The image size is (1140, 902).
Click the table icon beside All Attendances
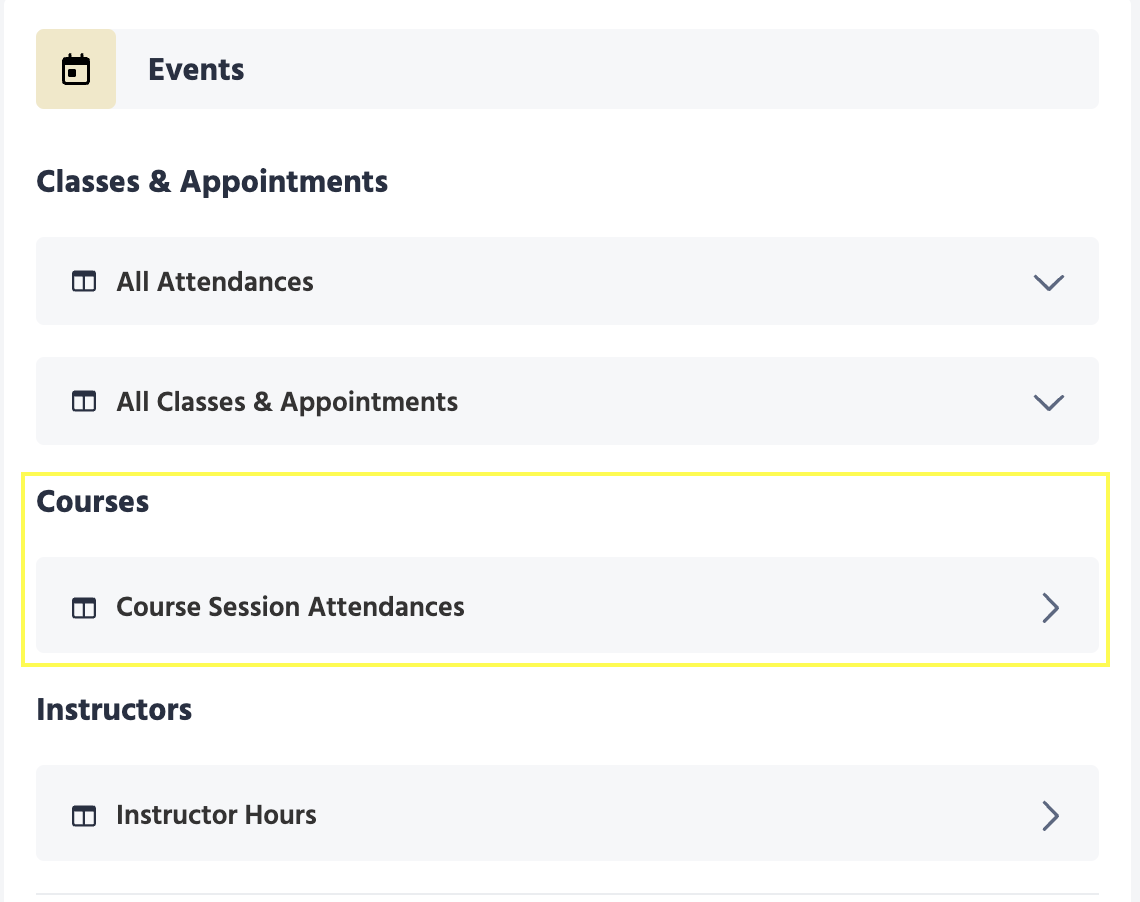pos(84,282)
